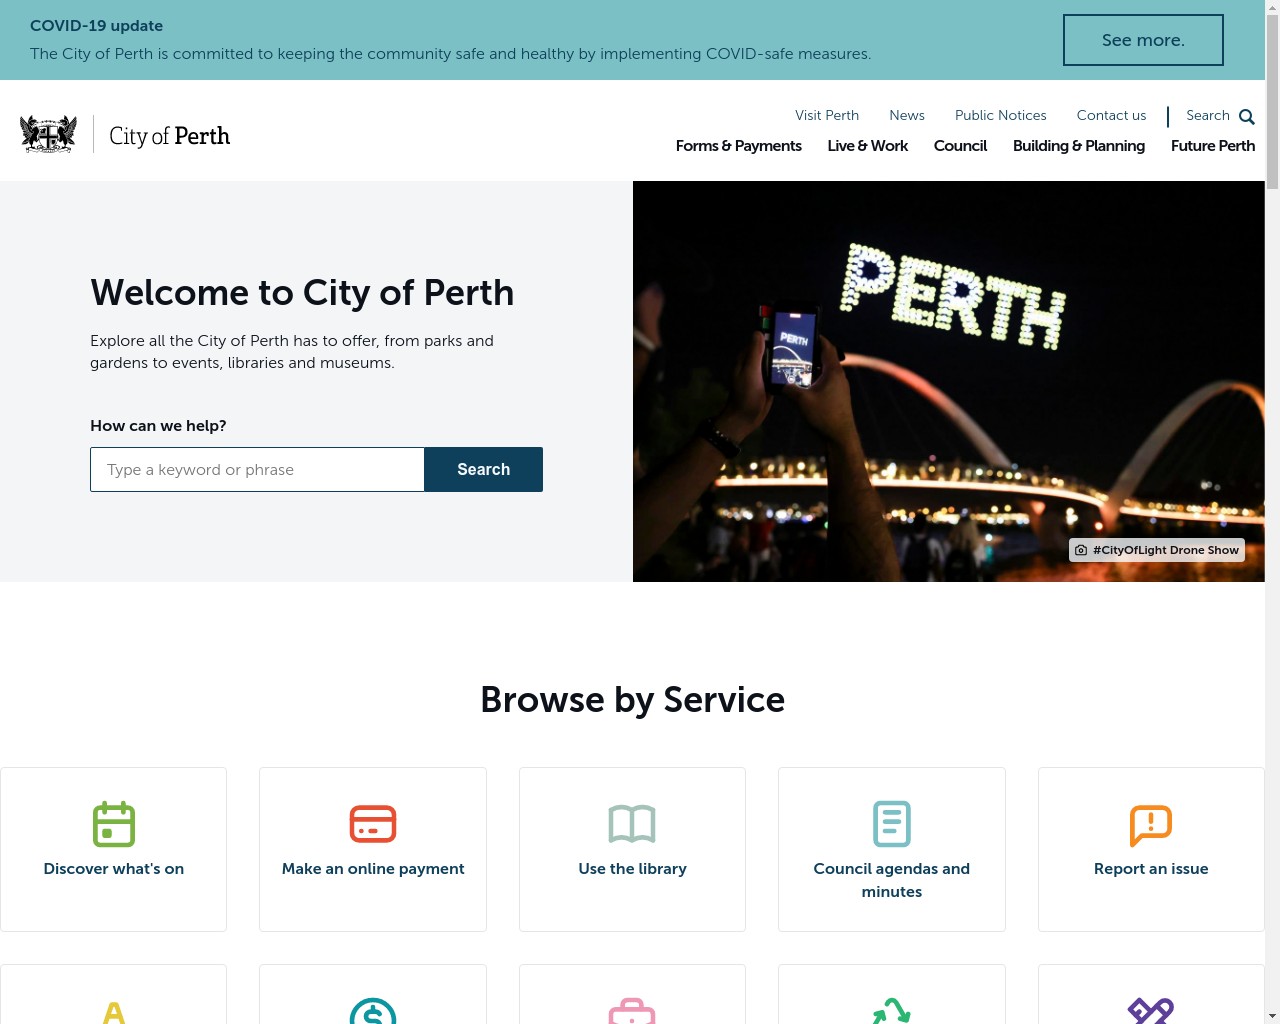This screenshot has width=1280, height=1024.
Task: Click the PERTH drone show hero image
Action: (x=949, y=381)
